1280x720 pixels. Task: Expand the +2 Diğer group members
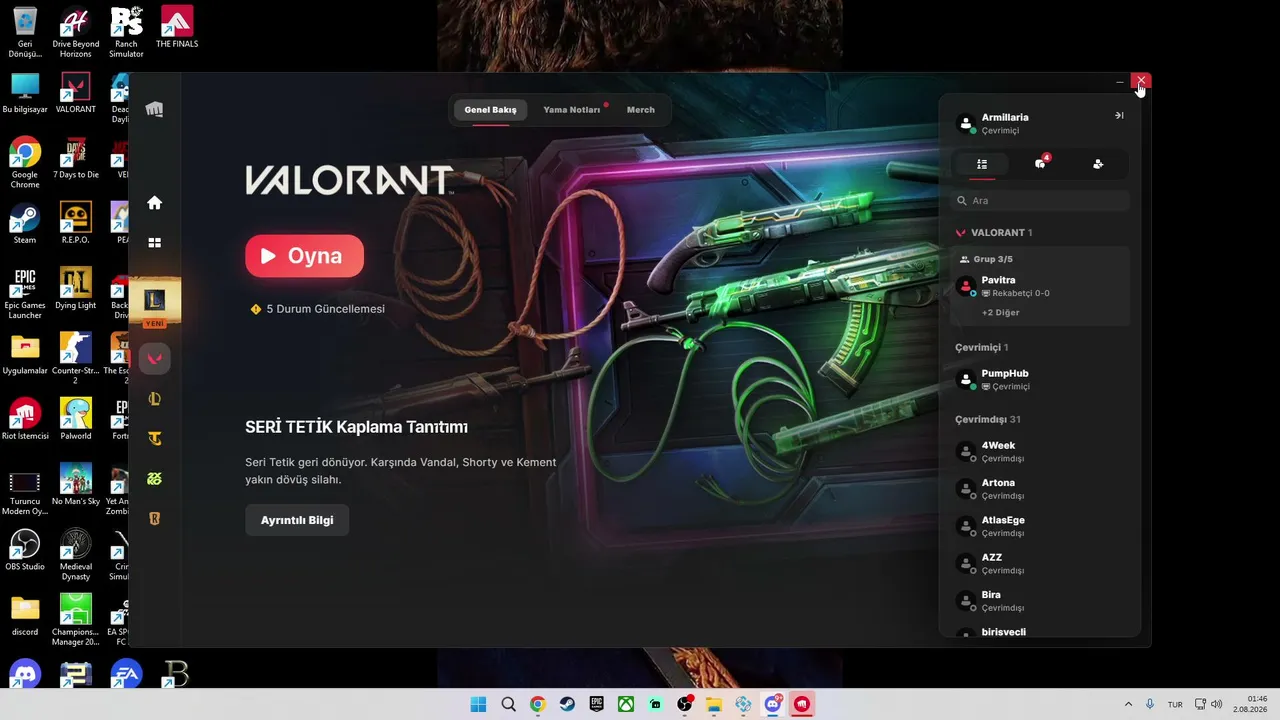(x=1000, y=313)
